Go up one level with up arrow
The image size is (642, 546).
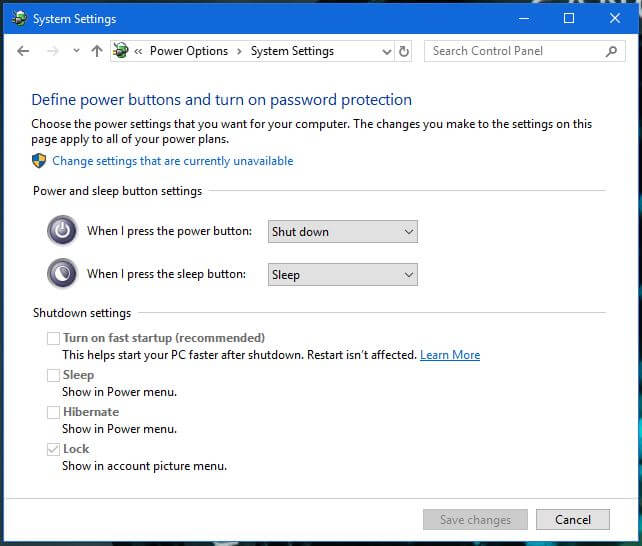[x=97, y=51]
